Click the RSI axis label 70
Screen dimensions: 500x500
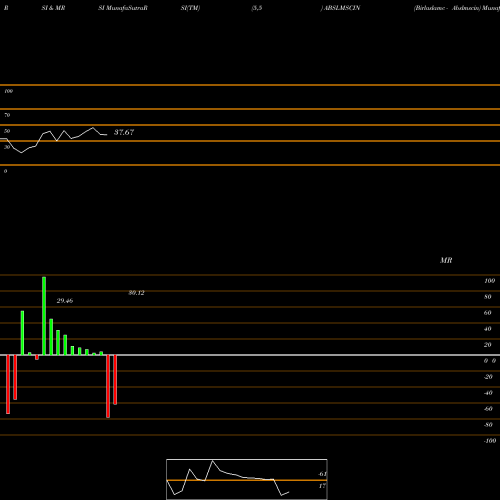point(7,115)
